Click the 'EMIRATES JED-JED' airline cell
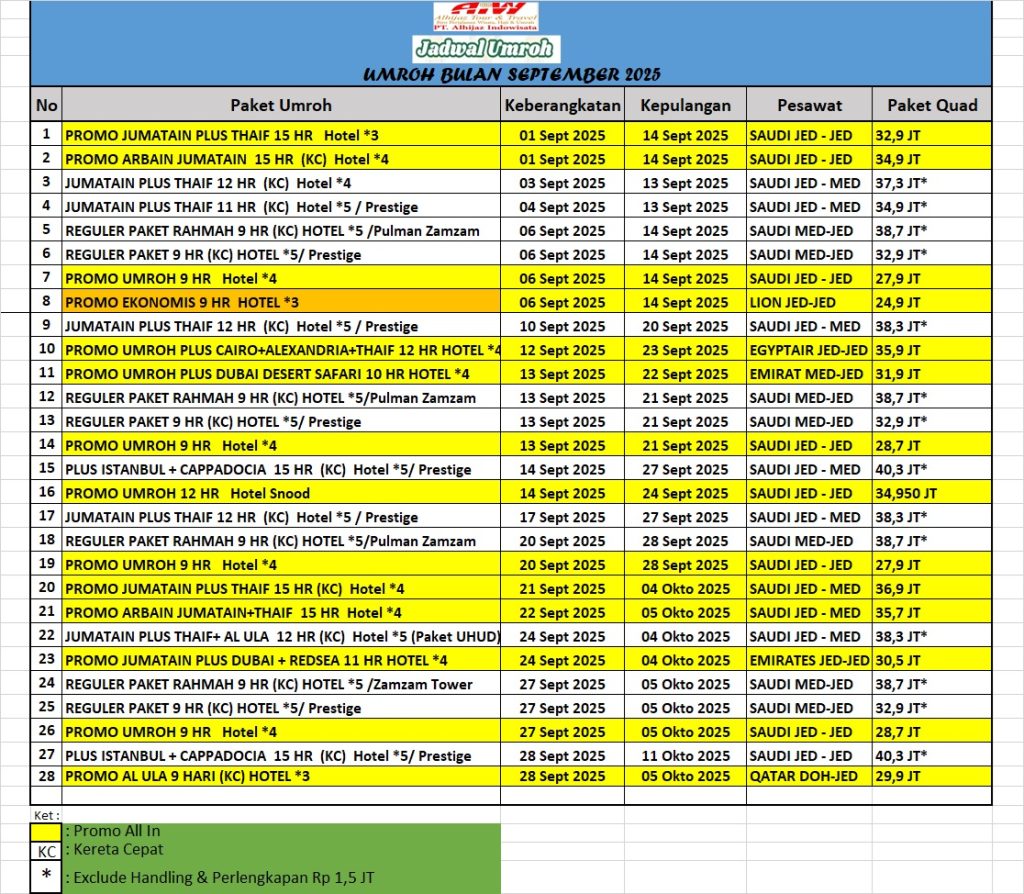The image size is (1024, 894). [809, 660]
